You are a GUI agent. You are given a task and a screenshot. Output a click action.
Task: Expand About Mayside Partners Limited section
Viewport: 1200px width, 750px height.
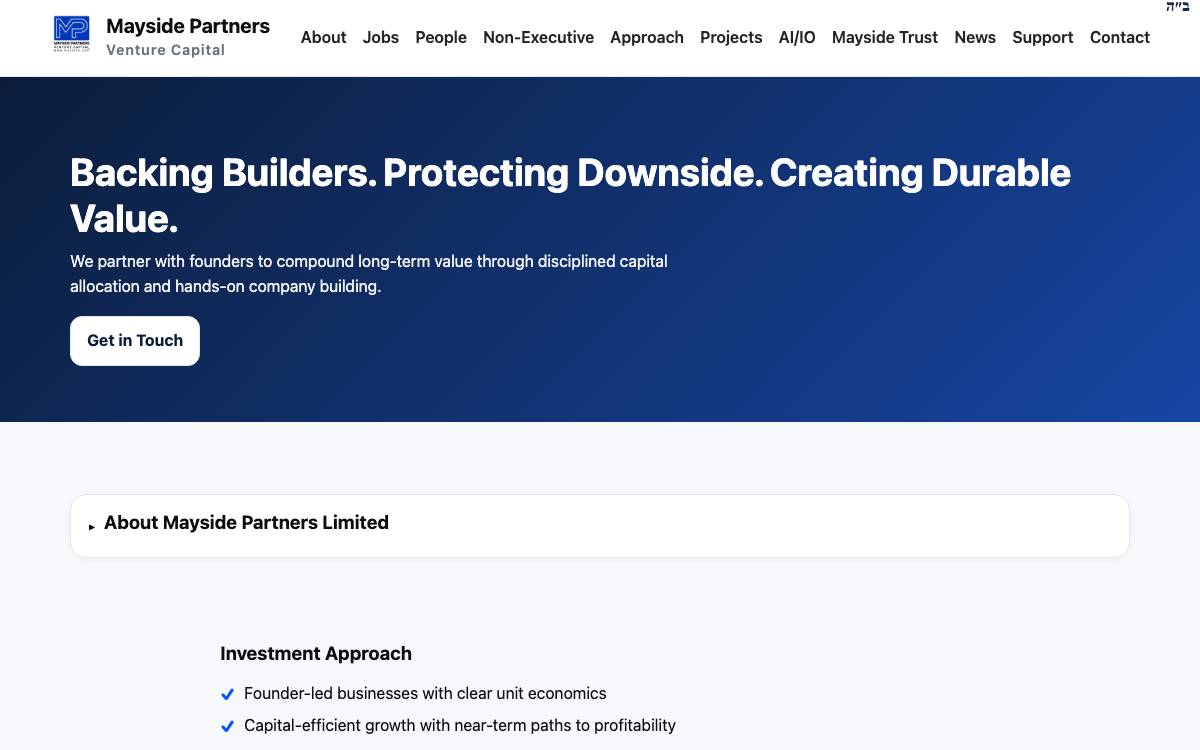pos(600,525)
